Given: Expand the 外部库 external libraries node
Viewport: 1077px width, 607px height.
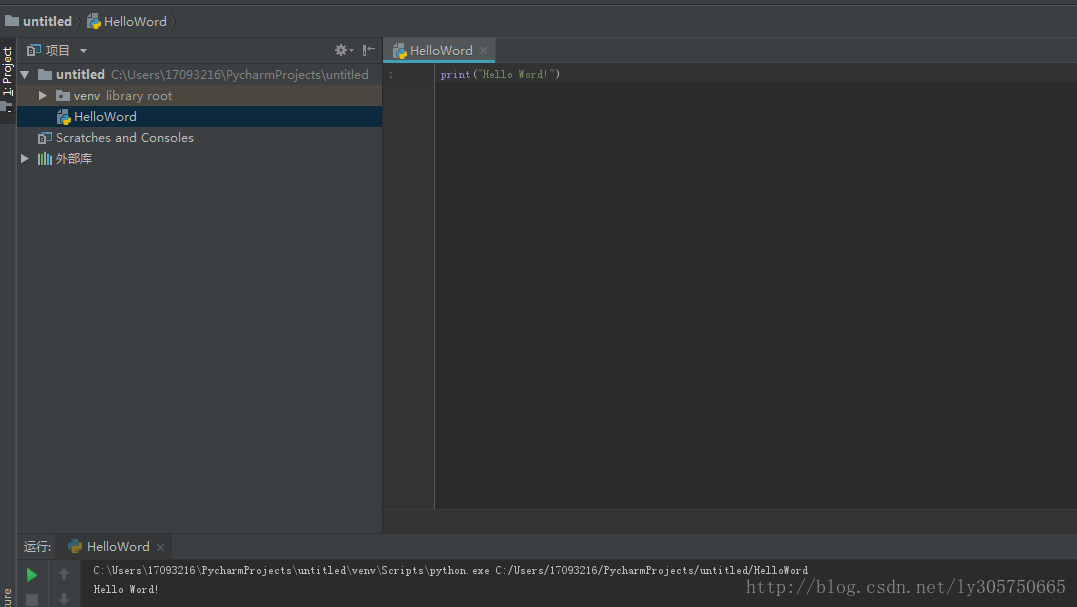Looking at the screenshot, I should tap(25, 159).
